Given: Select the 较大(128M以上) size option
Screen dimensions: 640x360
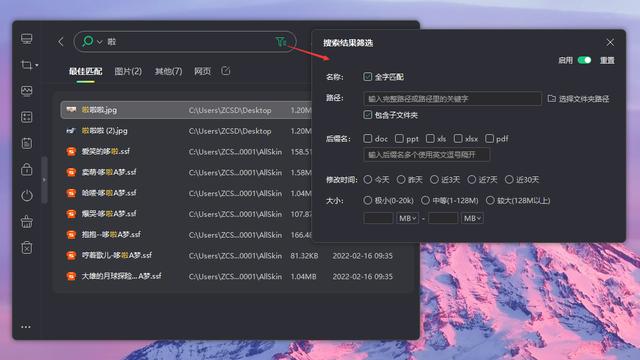Looking at the screenshot, I should [x=490, y=200].
